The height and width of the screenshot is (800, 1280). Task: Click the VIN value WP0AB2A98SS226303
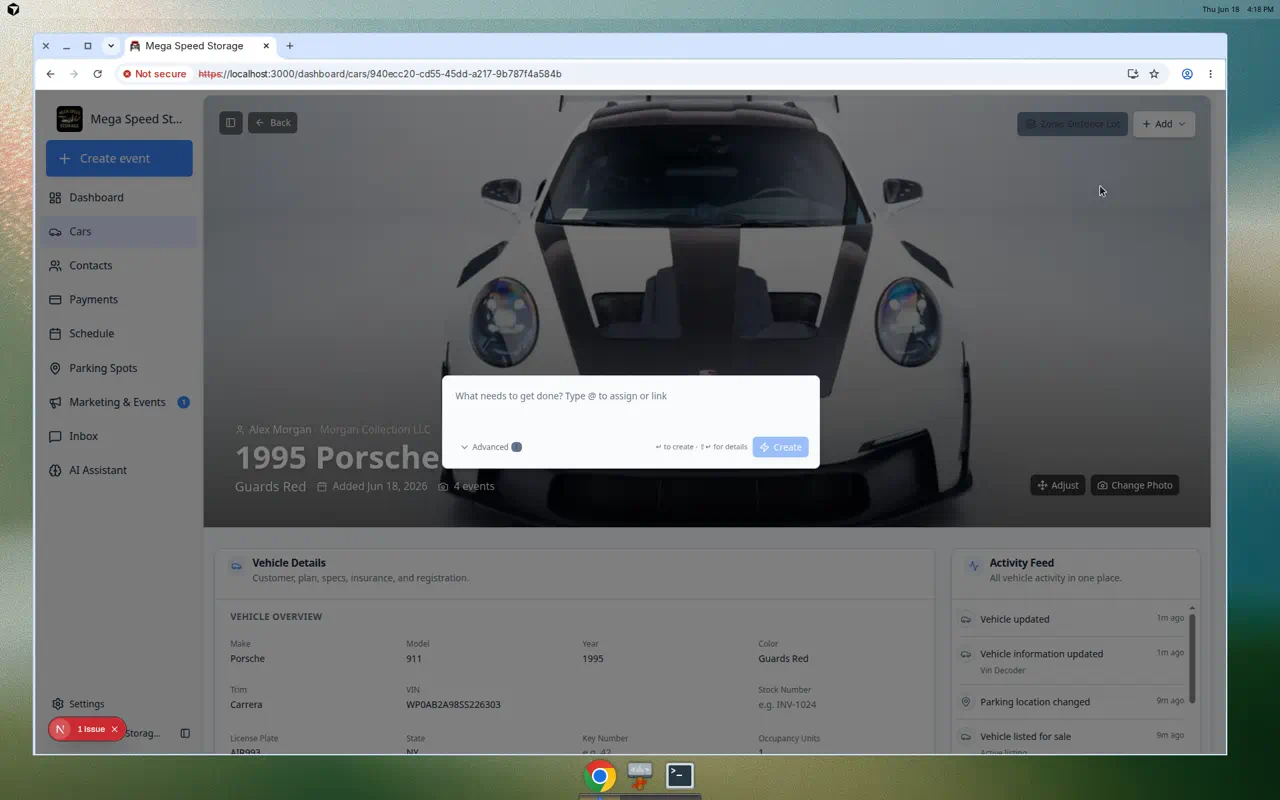click(x=453, y=704)
